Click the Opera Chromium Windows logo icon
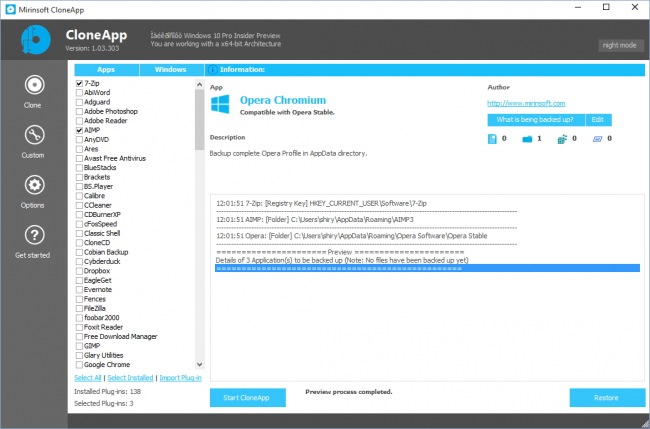Screen dimensions: 650x429 click(x=220, y=104)
